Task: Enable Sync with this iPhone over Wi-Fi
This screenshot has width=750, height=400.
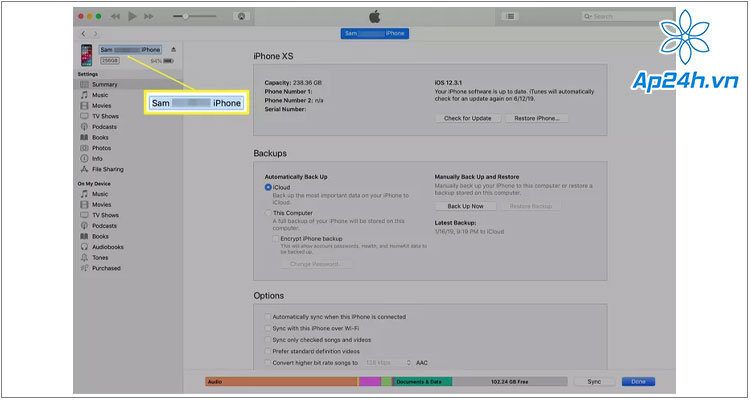Action: pos(267,328)
